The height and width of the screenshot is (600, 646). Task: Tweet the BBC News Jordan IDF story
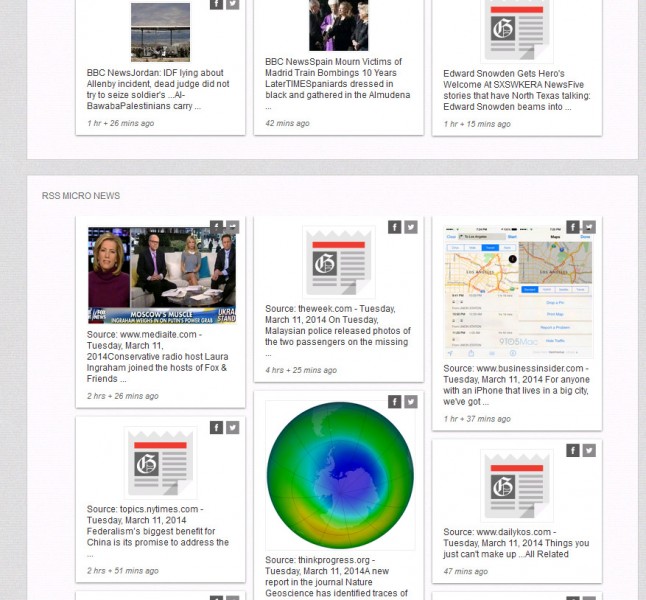click(x=233, y=4)
